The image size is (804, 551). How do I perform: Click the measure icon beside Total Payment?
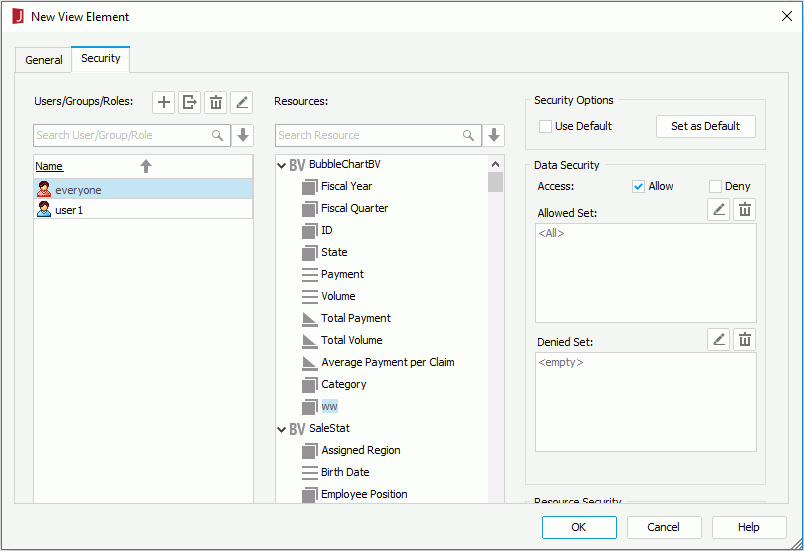tap(310, 319)
